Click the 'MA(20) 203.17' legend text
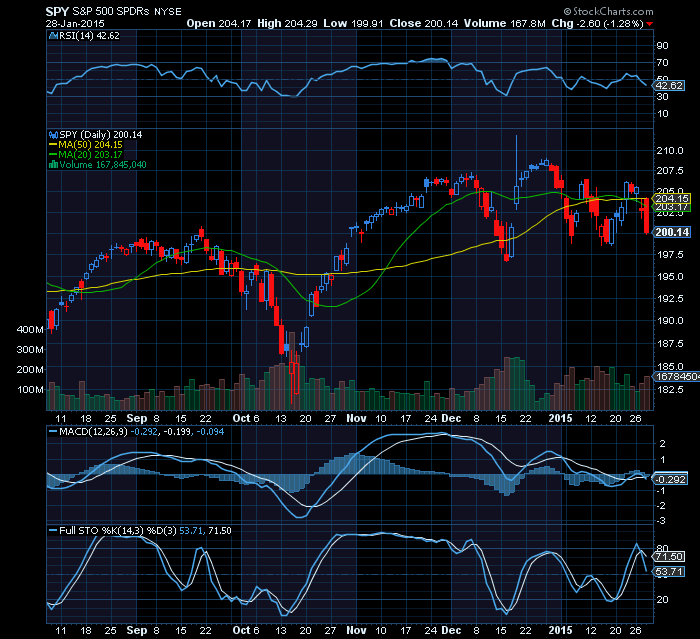The height and width of the screenshot is (639, 700). click(x=91, y=155)
